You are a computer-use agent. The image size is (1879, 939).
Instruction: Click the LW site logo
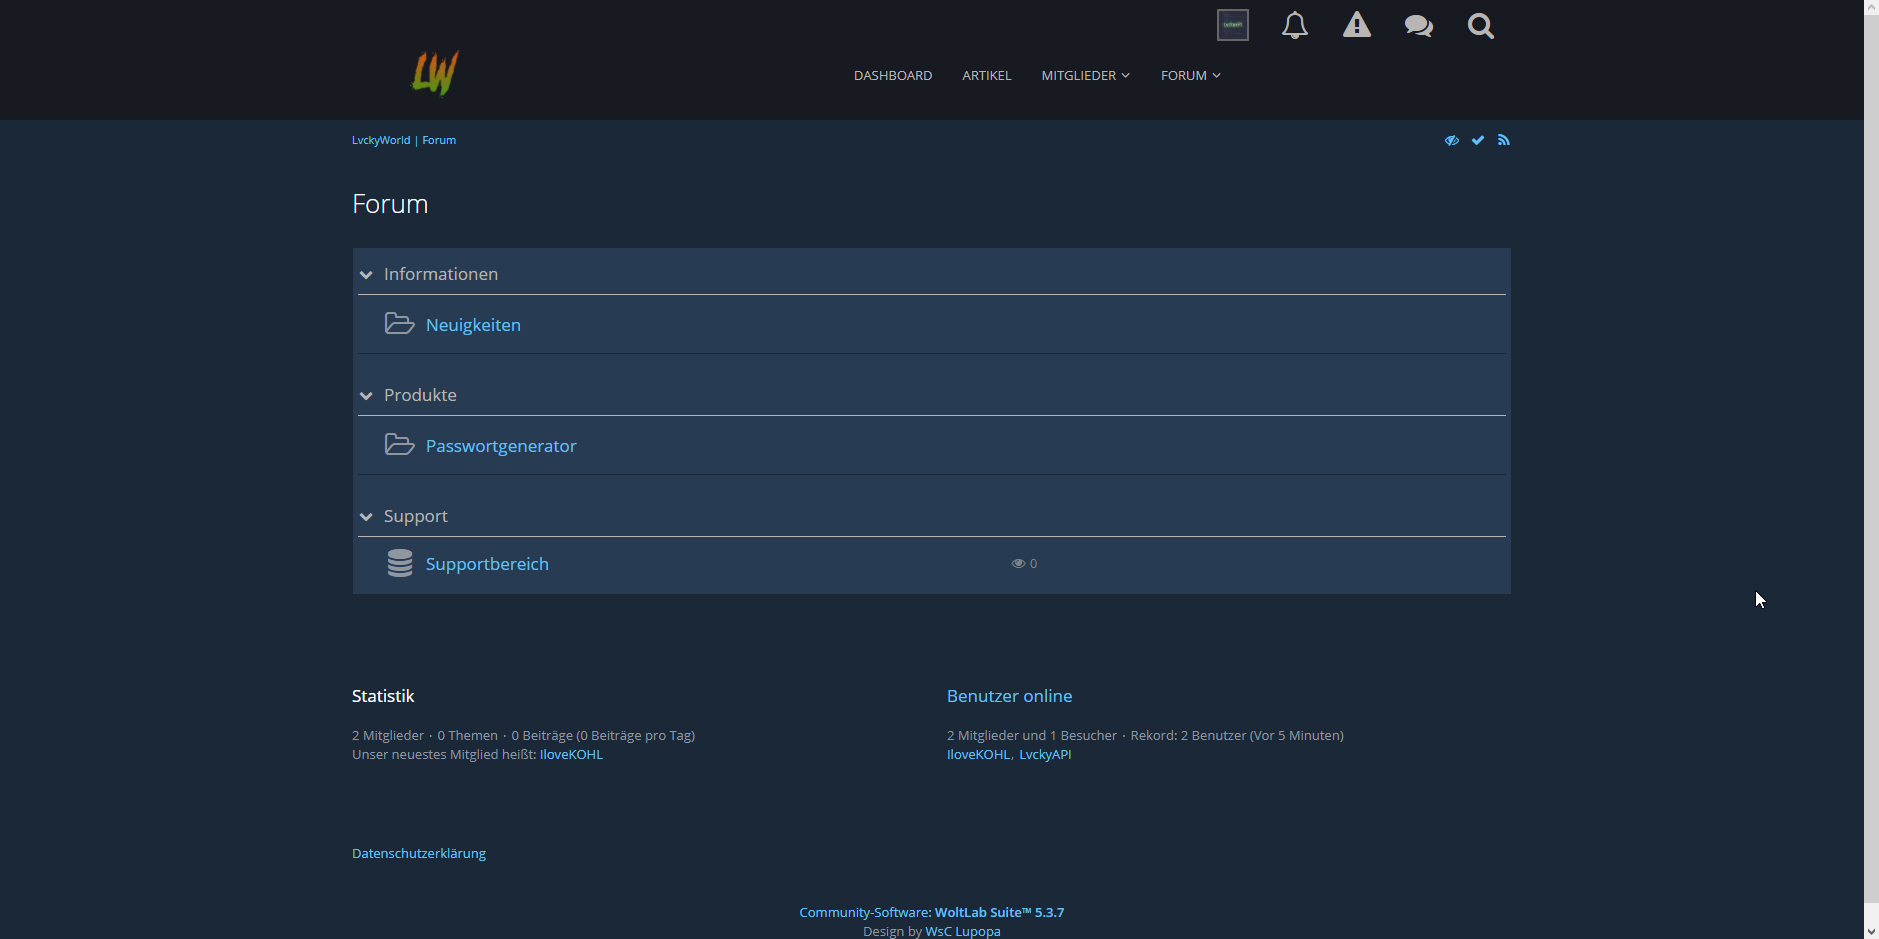click(x=435, y=74)
